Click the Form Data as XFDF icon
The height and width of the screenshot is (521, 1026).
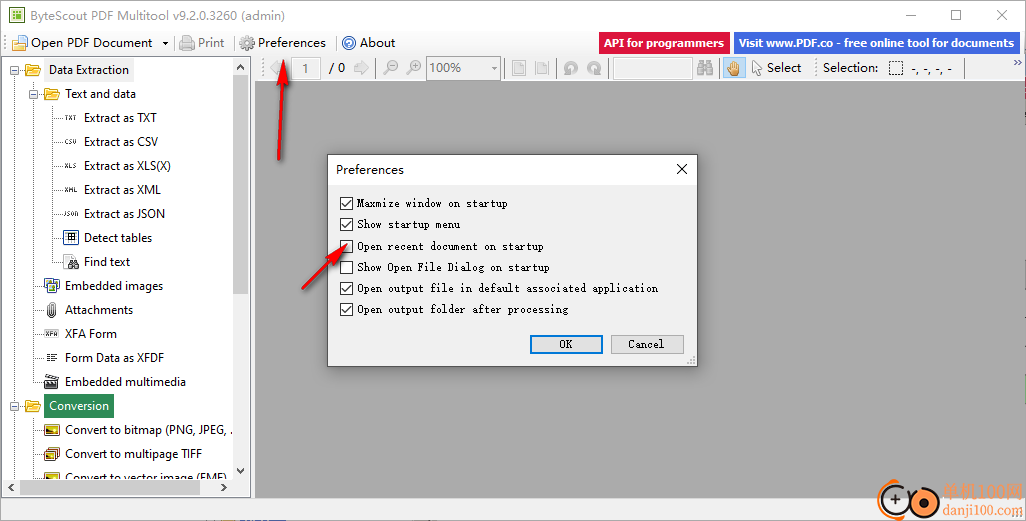[52, 358]
